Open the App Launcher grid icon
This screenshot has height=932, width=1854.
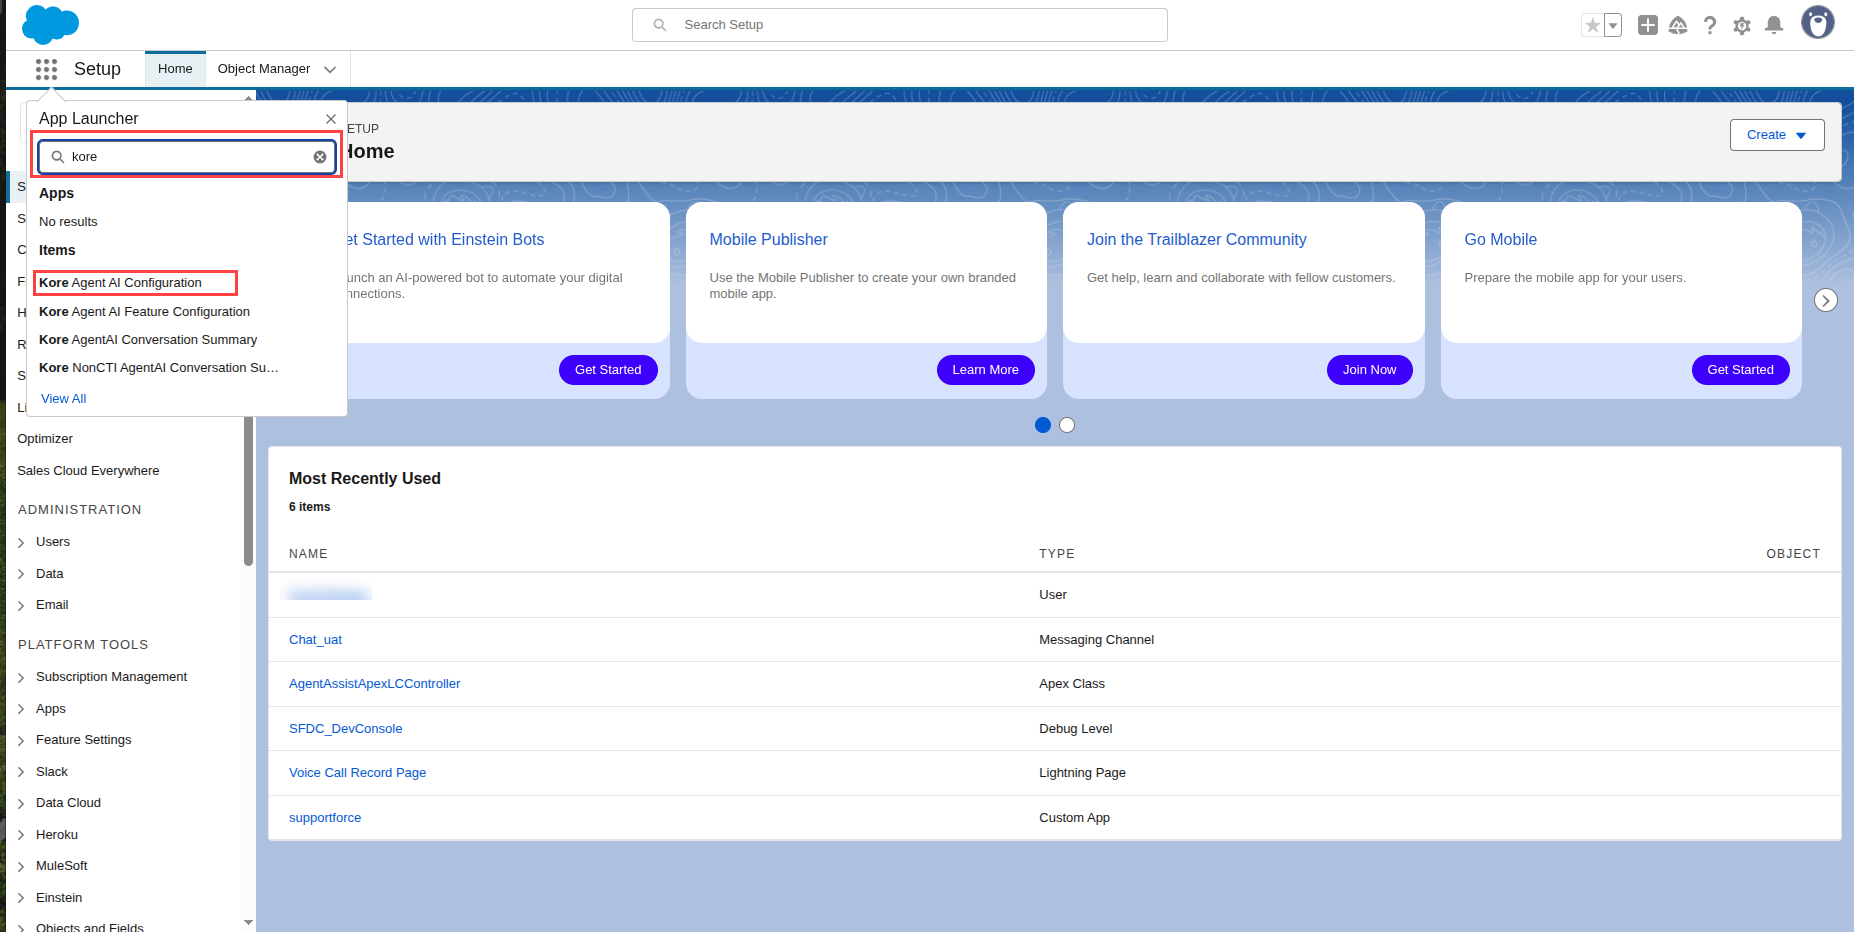click(46, 69)
